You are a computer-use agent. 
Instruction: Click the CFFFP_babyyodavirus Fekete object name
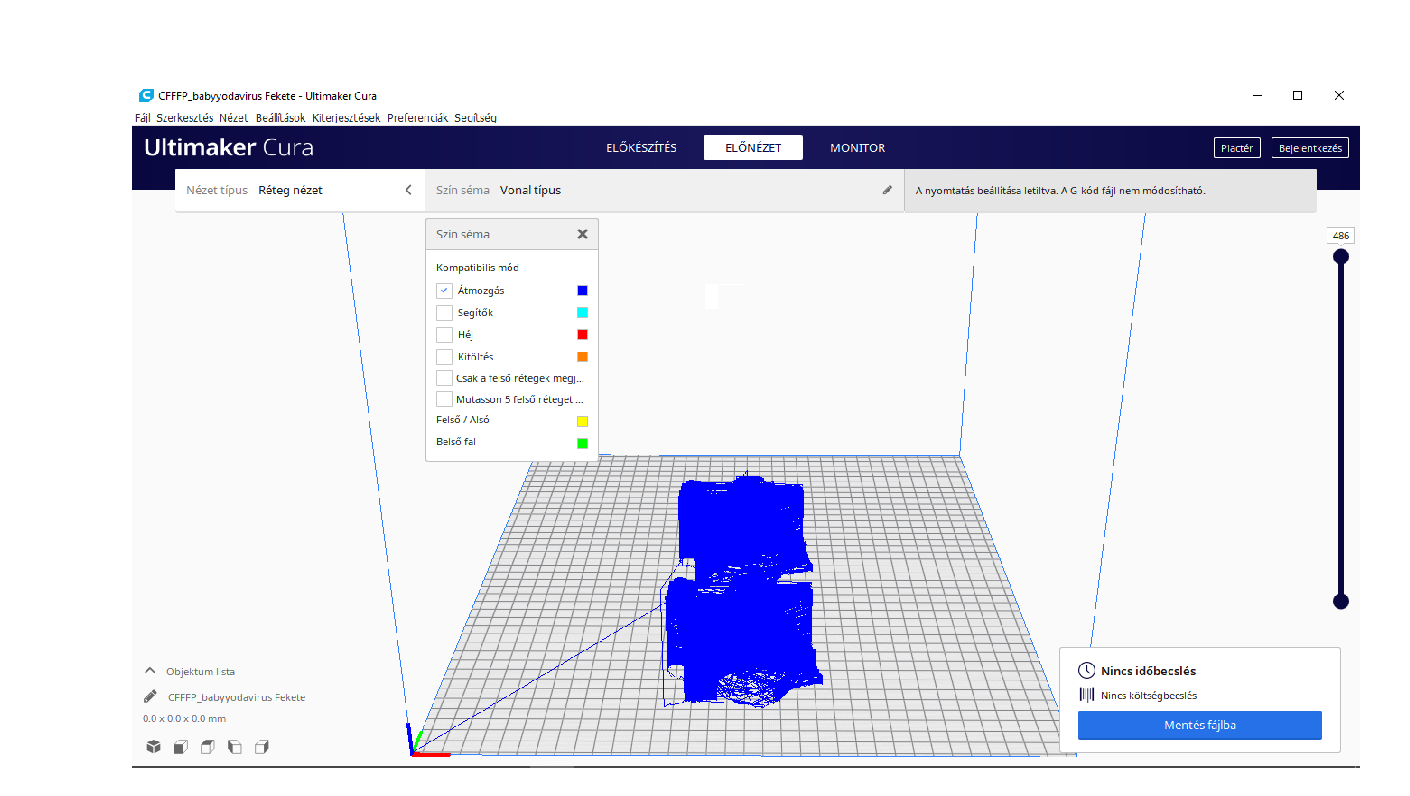(x=236, y=697)
